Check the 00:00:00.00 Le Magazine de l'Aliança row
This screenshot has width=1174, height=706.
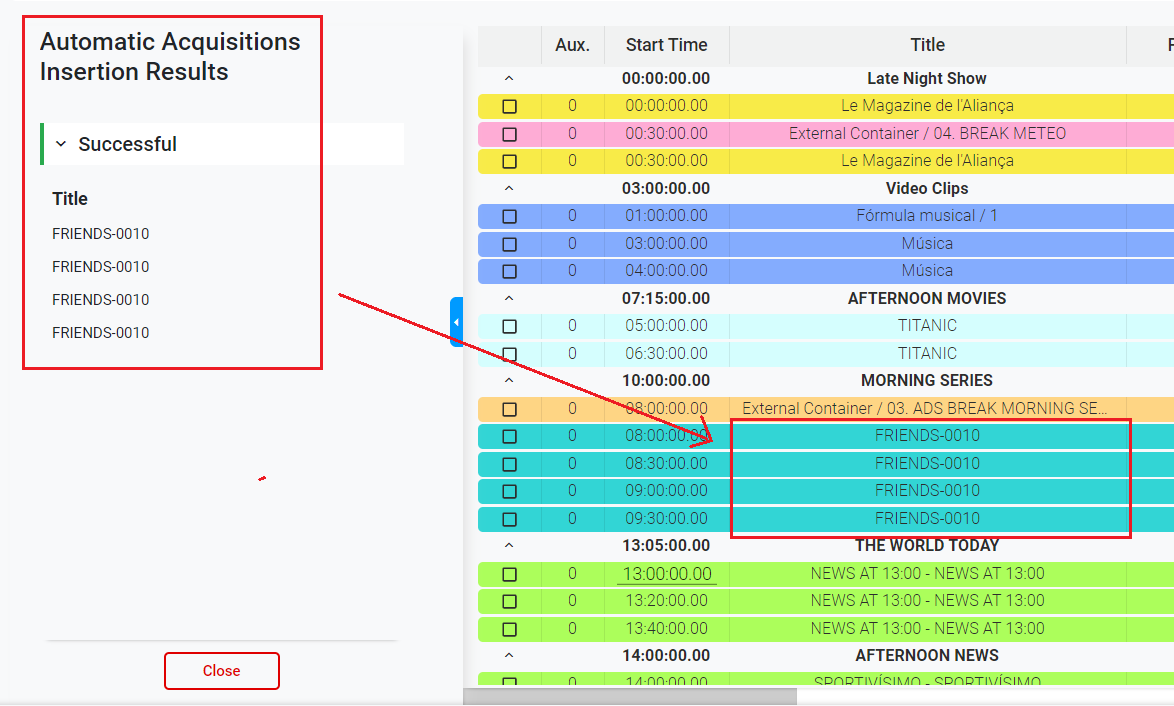tap(509, 106)
